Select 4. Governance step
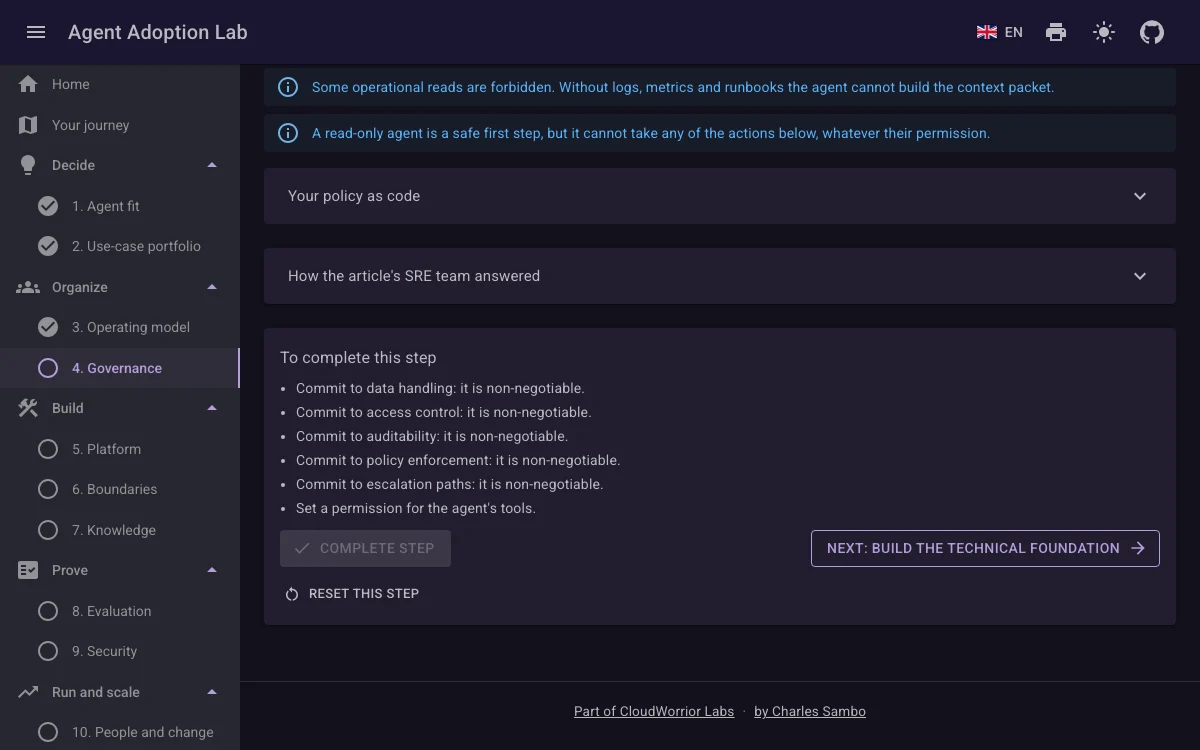The width and height of the screenshot is (1200, 750). pos(120,368)
